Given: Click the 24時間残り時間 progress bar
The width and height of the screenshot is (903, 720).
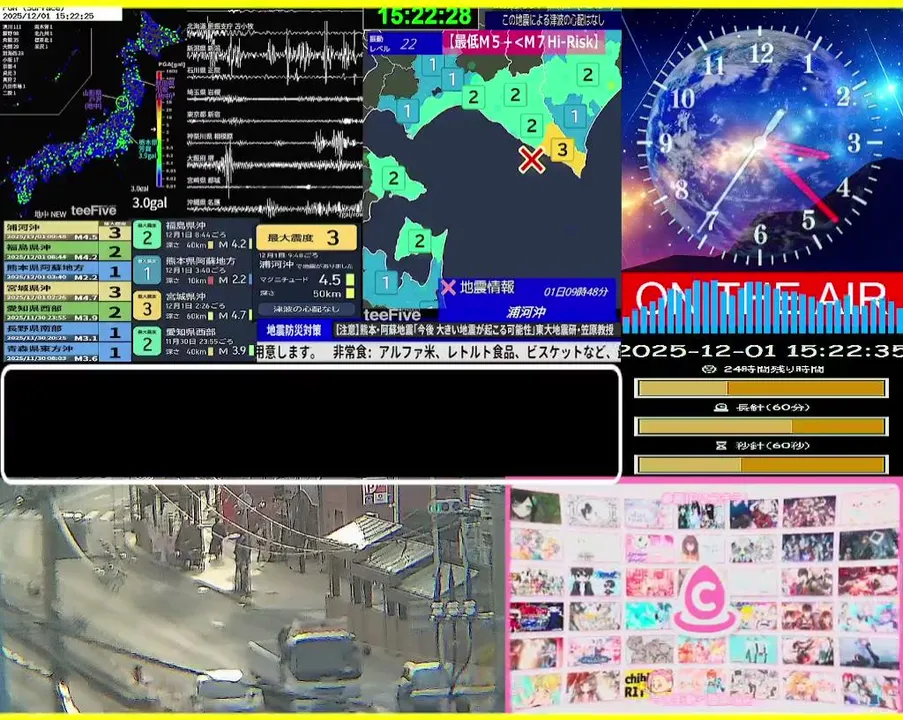Looking at the screenshot, I should pos(761,388).
